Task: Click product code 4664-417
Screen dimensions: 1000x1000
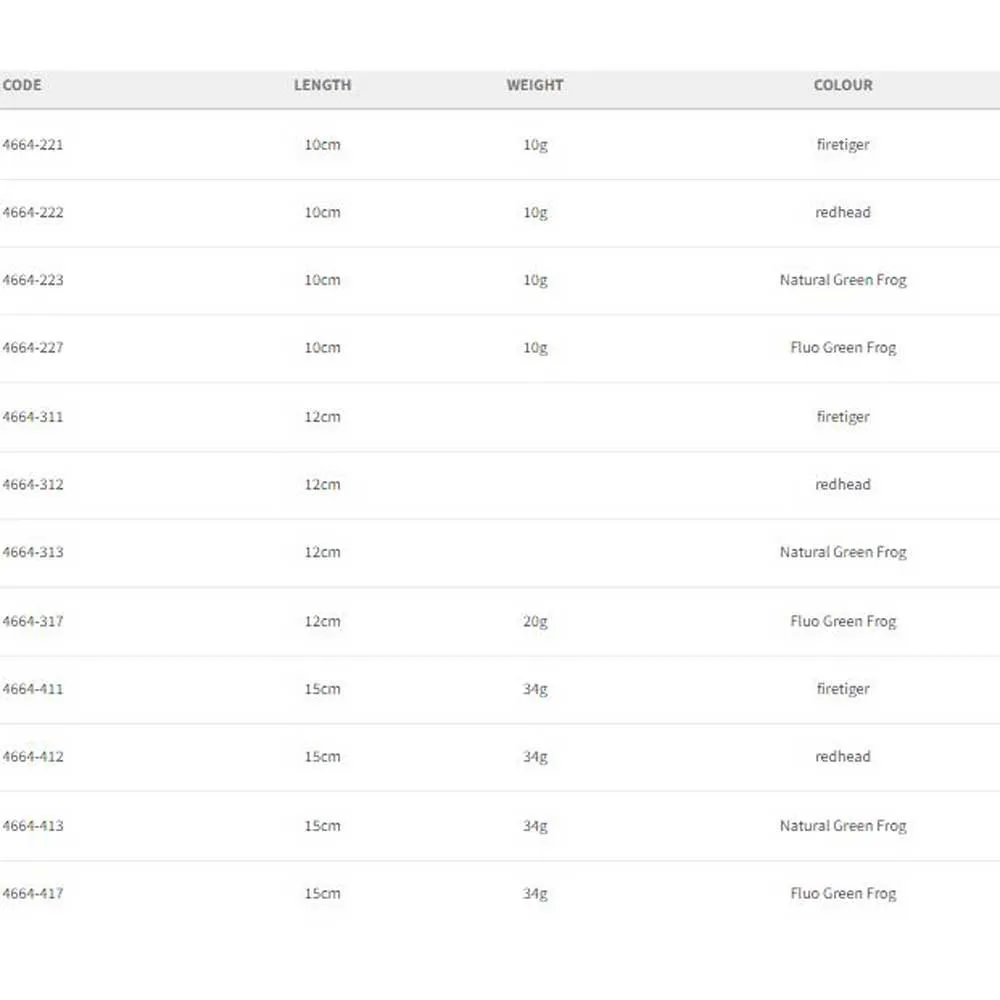Action: [33, 894]
